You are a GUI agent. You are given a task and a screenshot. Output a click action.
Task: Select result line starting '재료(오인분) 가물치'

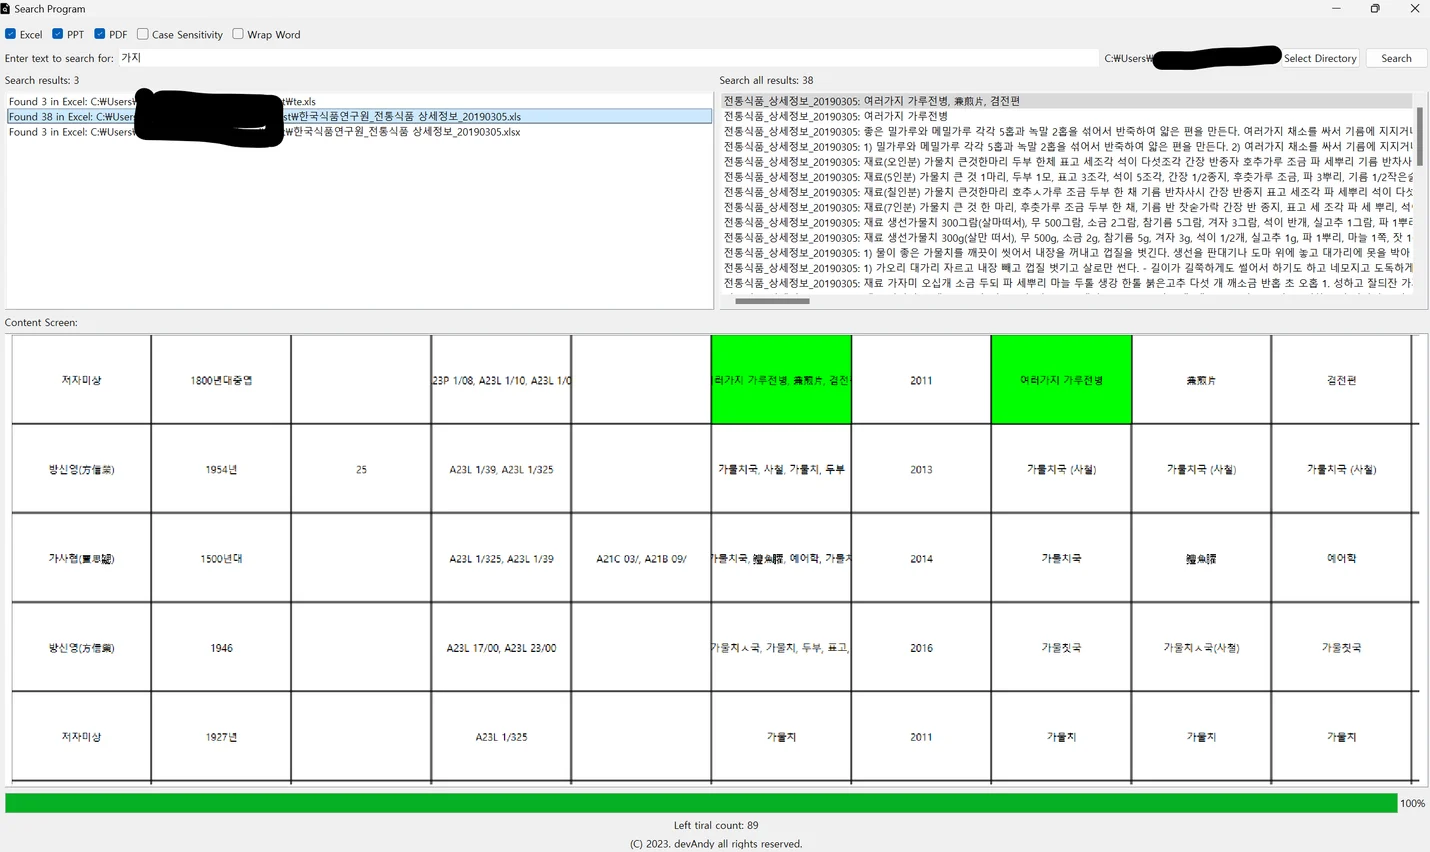click(1067, 161)
